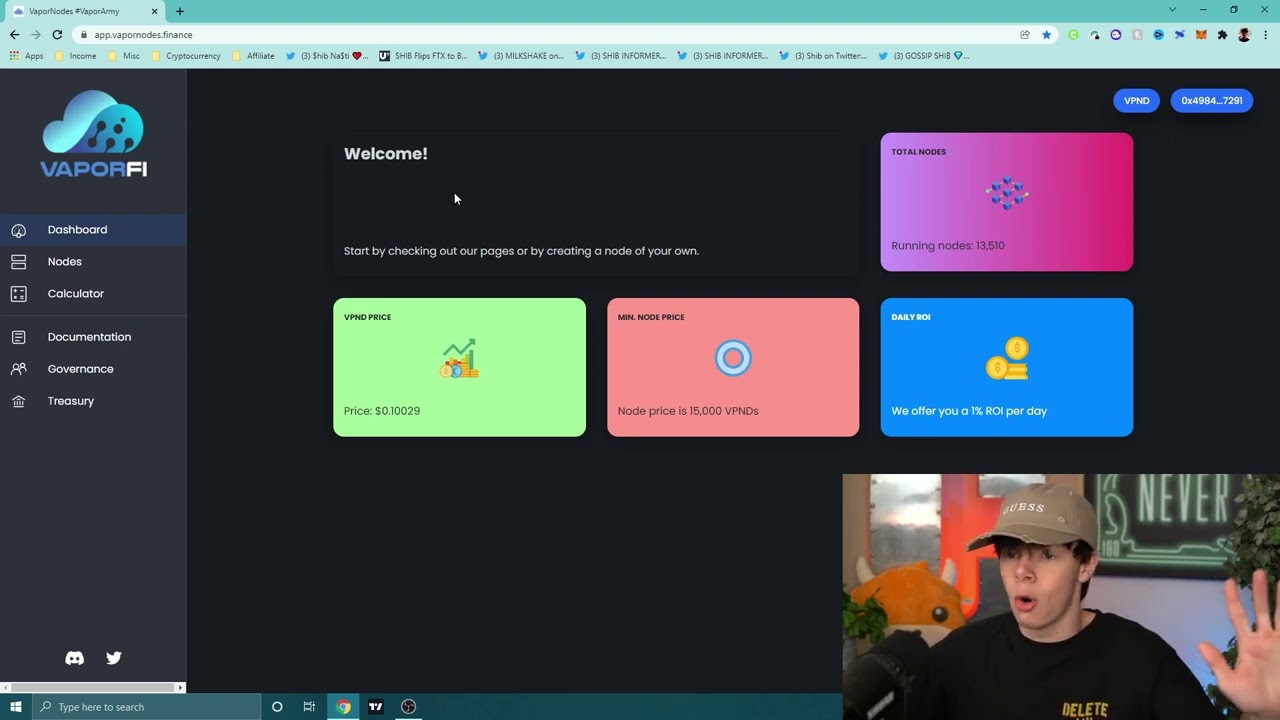
Task: Open the Extensions puzzle icon
Action: point(1222,35)
